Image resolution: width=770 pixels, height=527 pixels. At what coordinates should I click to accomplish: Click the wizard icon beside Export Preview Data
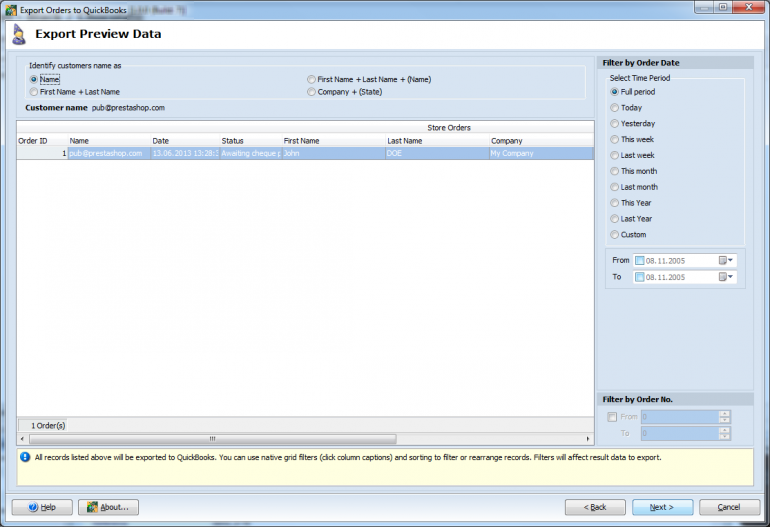(x=19, y=34)
